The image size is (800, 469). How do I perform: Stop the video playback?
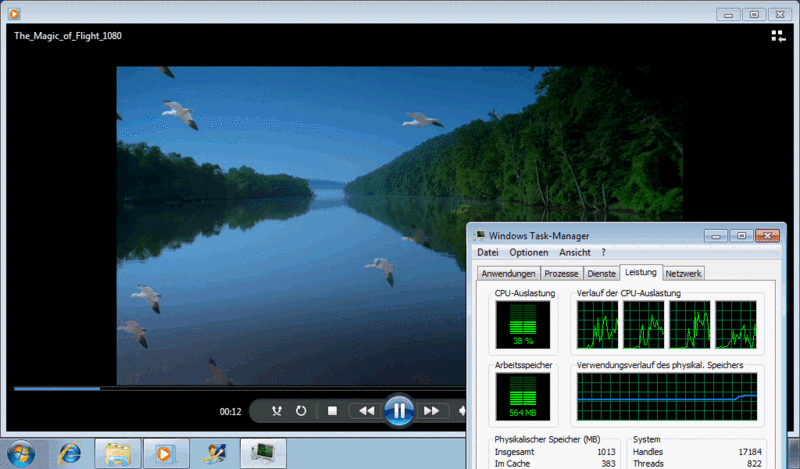[x=332, y=411]
